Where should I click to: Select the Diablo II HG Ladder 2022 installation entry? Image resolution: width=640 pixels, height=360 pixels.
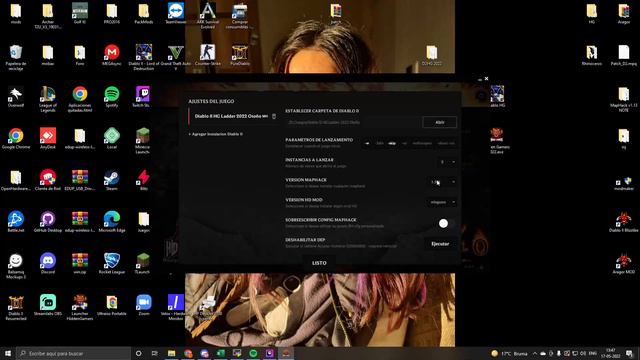[231, 116]
